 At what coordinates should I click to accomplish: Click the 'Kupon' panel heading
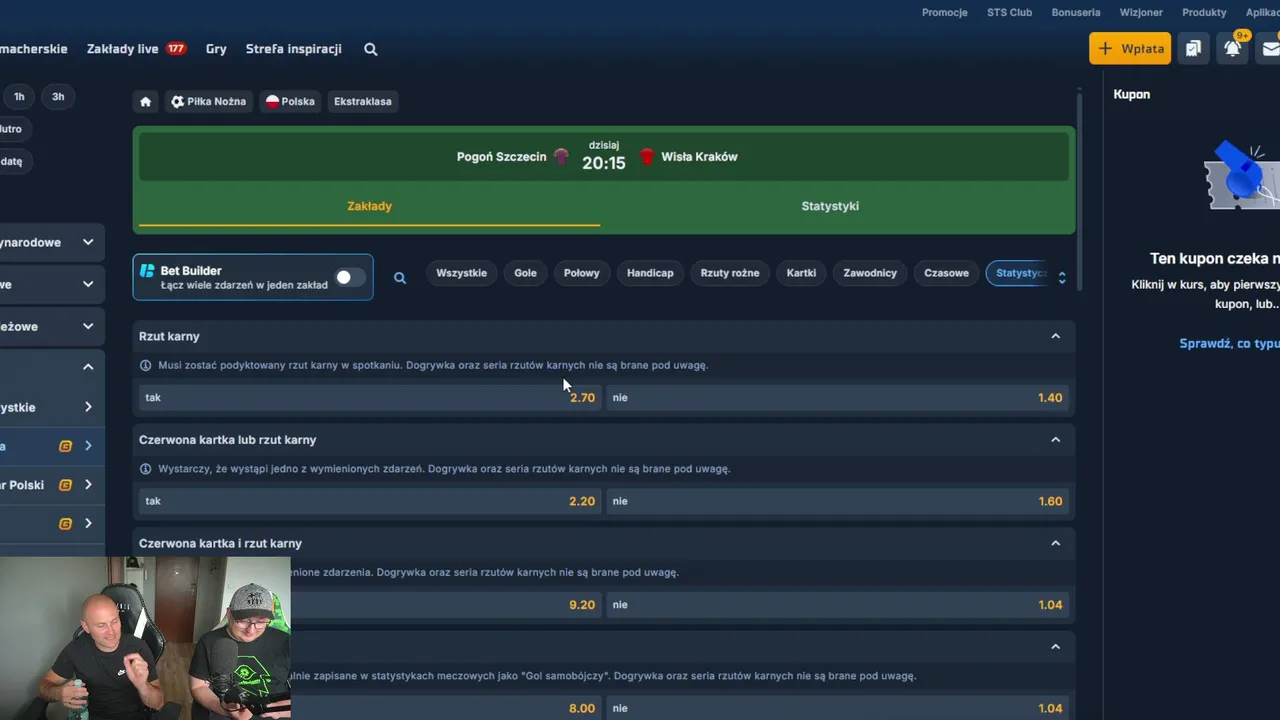[x=1132, y=94]
